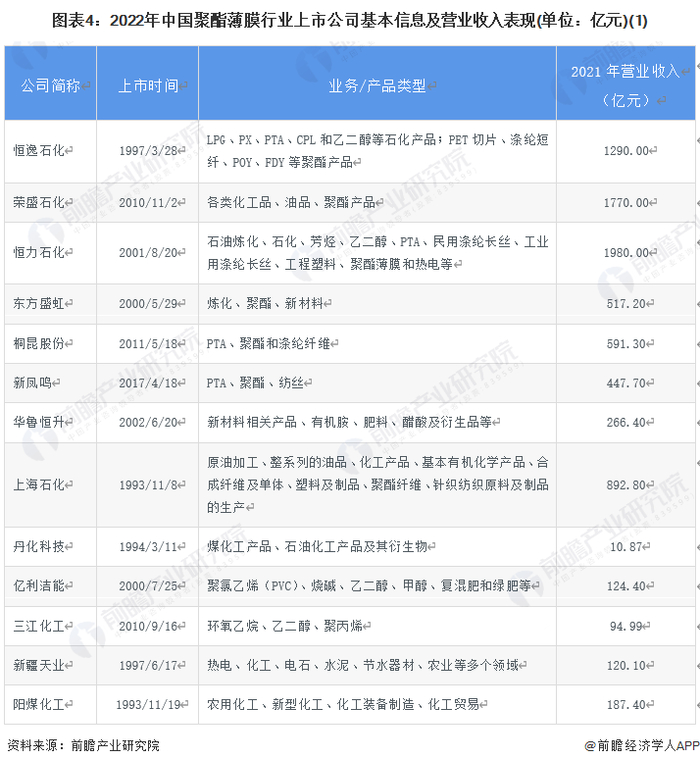Select the company name 桐昆股份
Image resolution: width=700 pixels, height=766 pixels.
point(39,343)
